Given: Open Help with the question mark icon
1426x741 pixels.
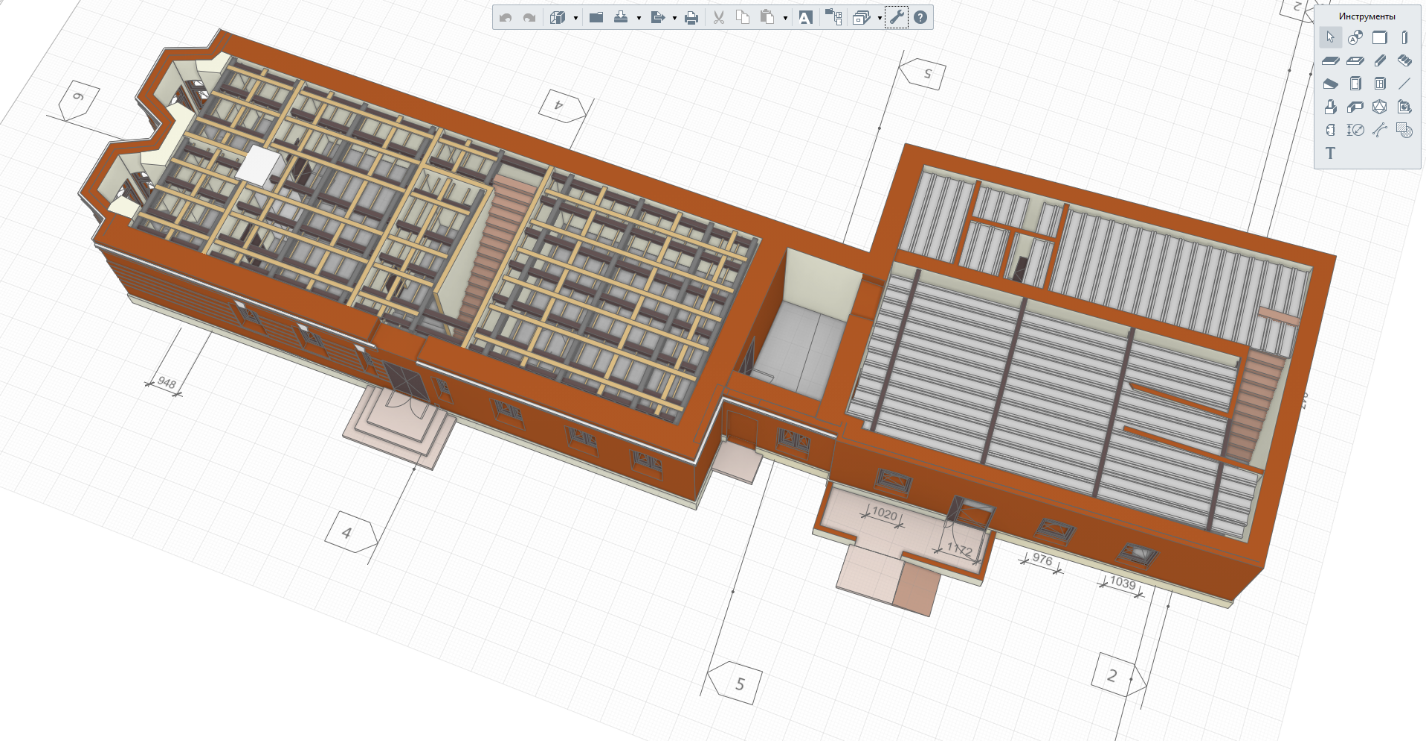Looking at the screenshot, I should (920, 17).
